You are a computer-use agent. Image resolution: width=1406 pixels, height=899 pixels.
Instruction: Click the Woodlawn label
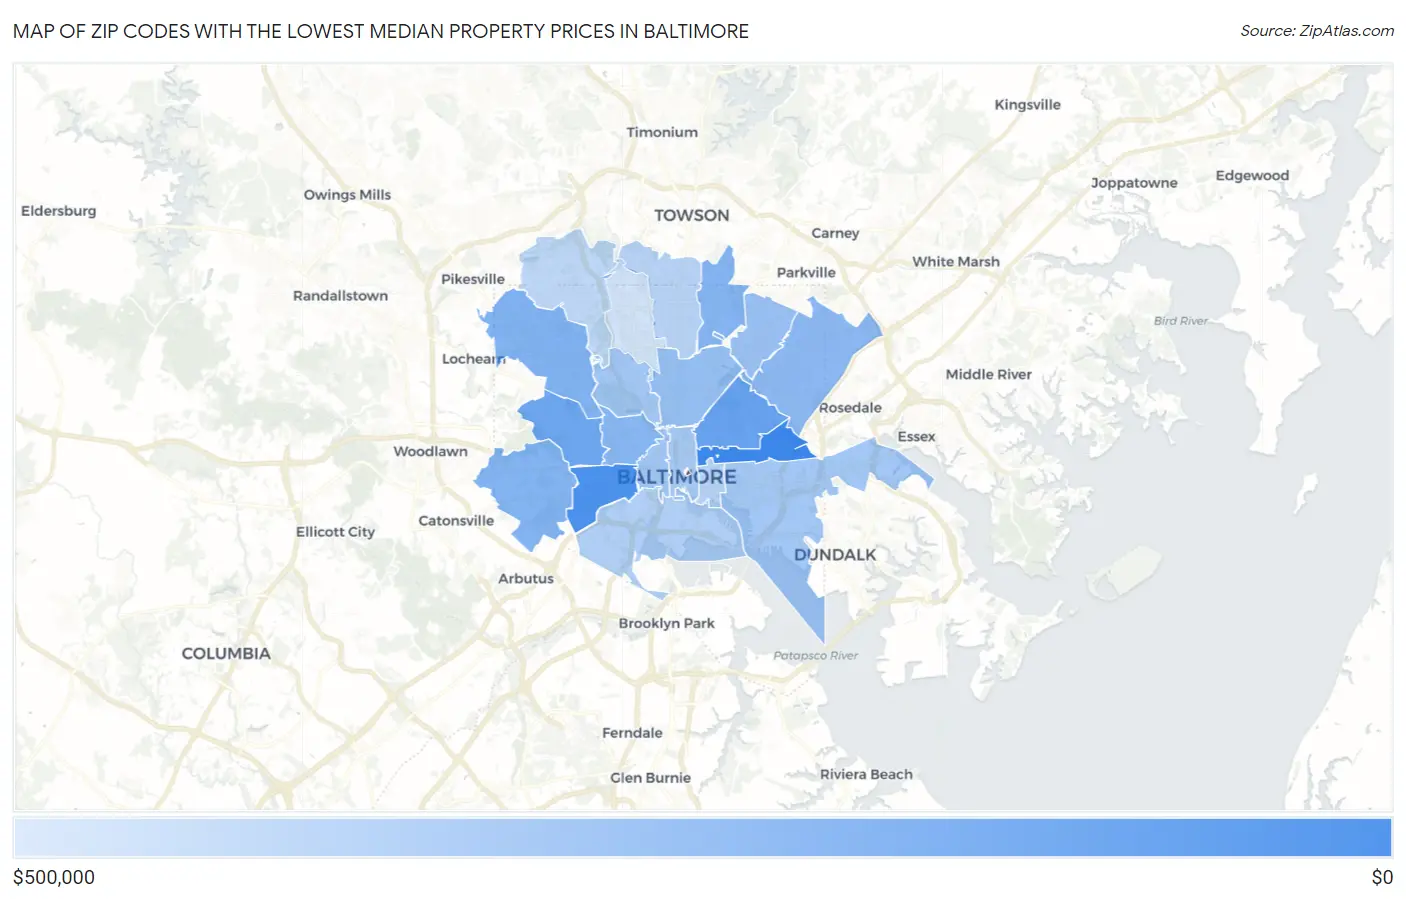coord(430,451)
